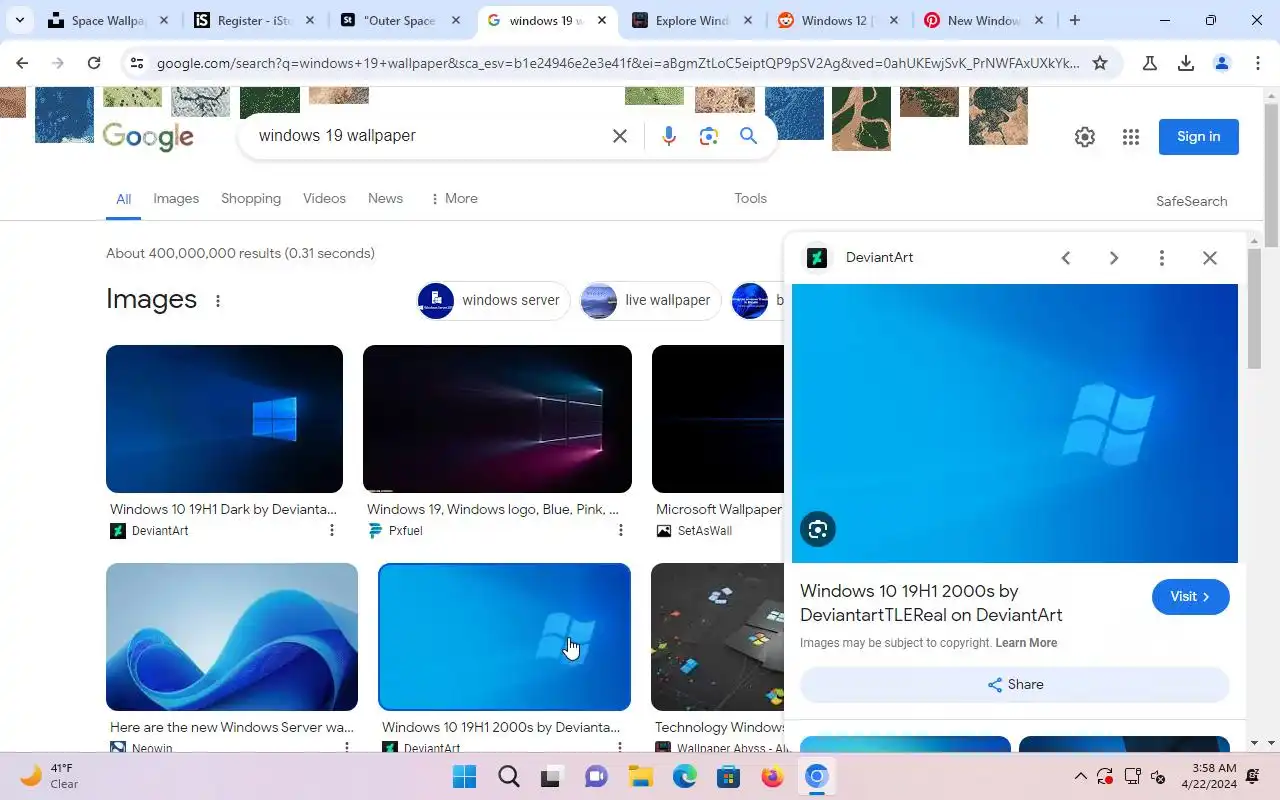Reload the current page
Viewport: 1280px width, 800px height.
point(94,63)
